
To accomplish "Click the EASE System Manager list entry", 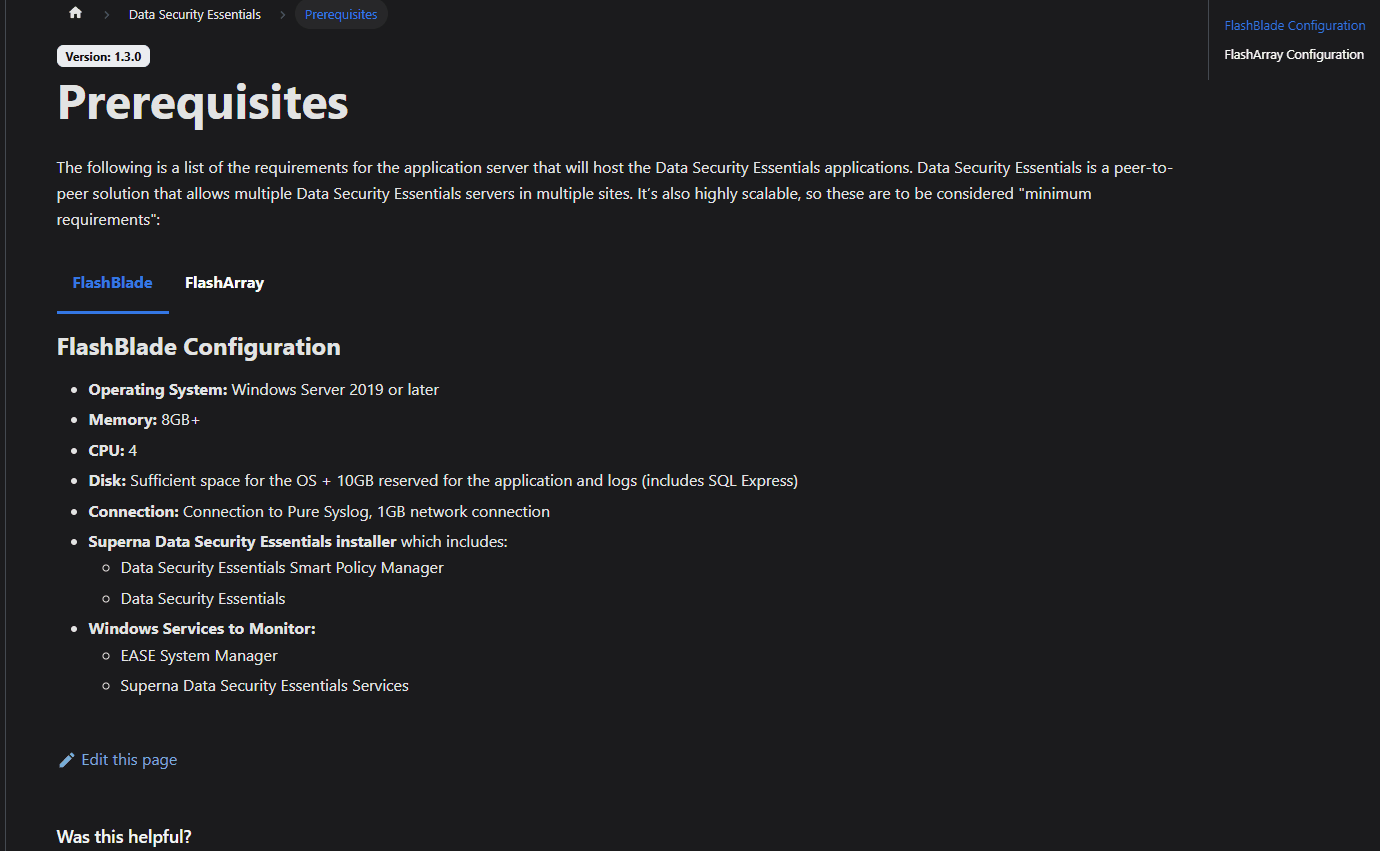I will coord(199,656).
